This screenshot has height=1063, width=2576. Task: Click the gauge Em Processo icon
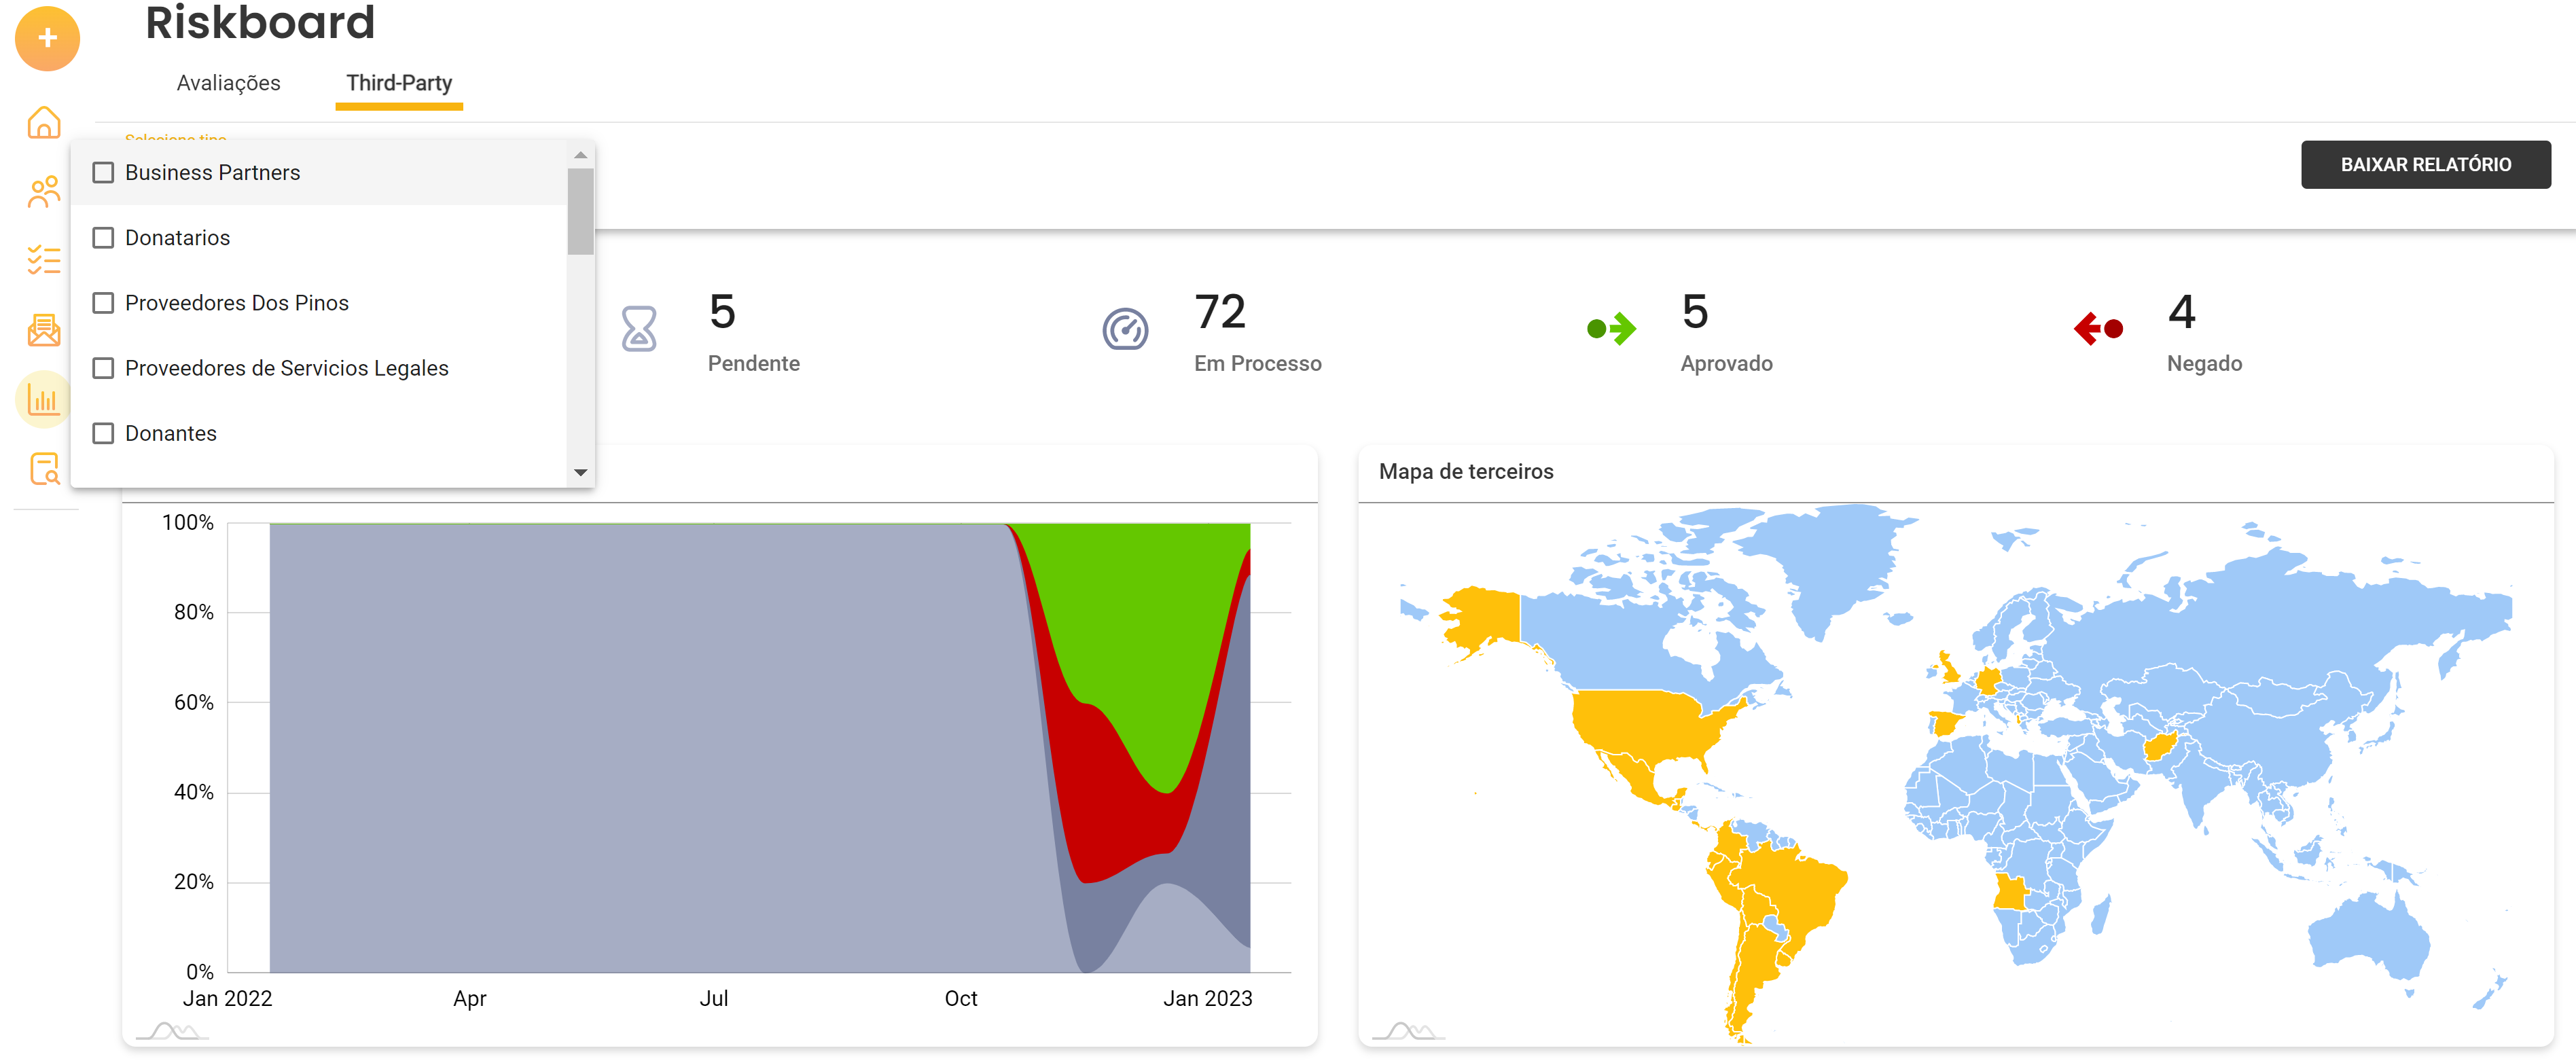[1125, 329]
